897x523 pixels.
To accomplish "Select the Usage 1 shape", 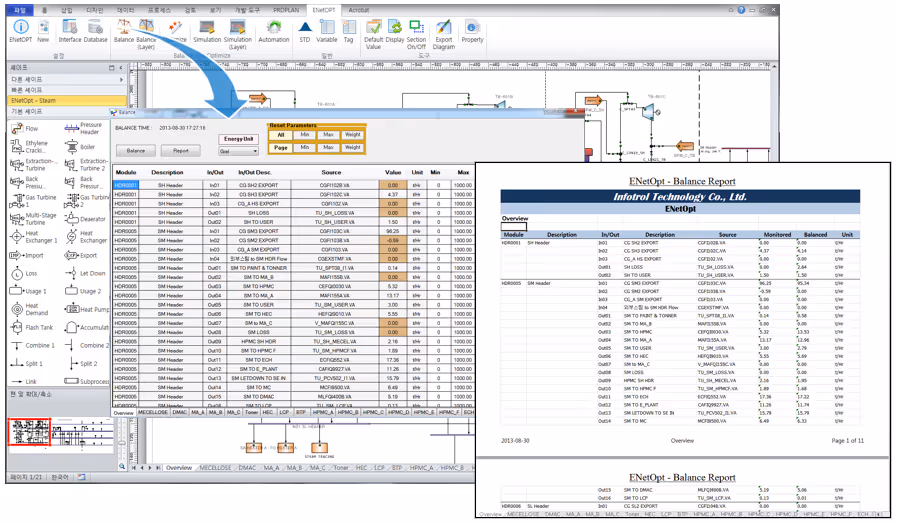I will pyautogui.click(x=28, y=291).
